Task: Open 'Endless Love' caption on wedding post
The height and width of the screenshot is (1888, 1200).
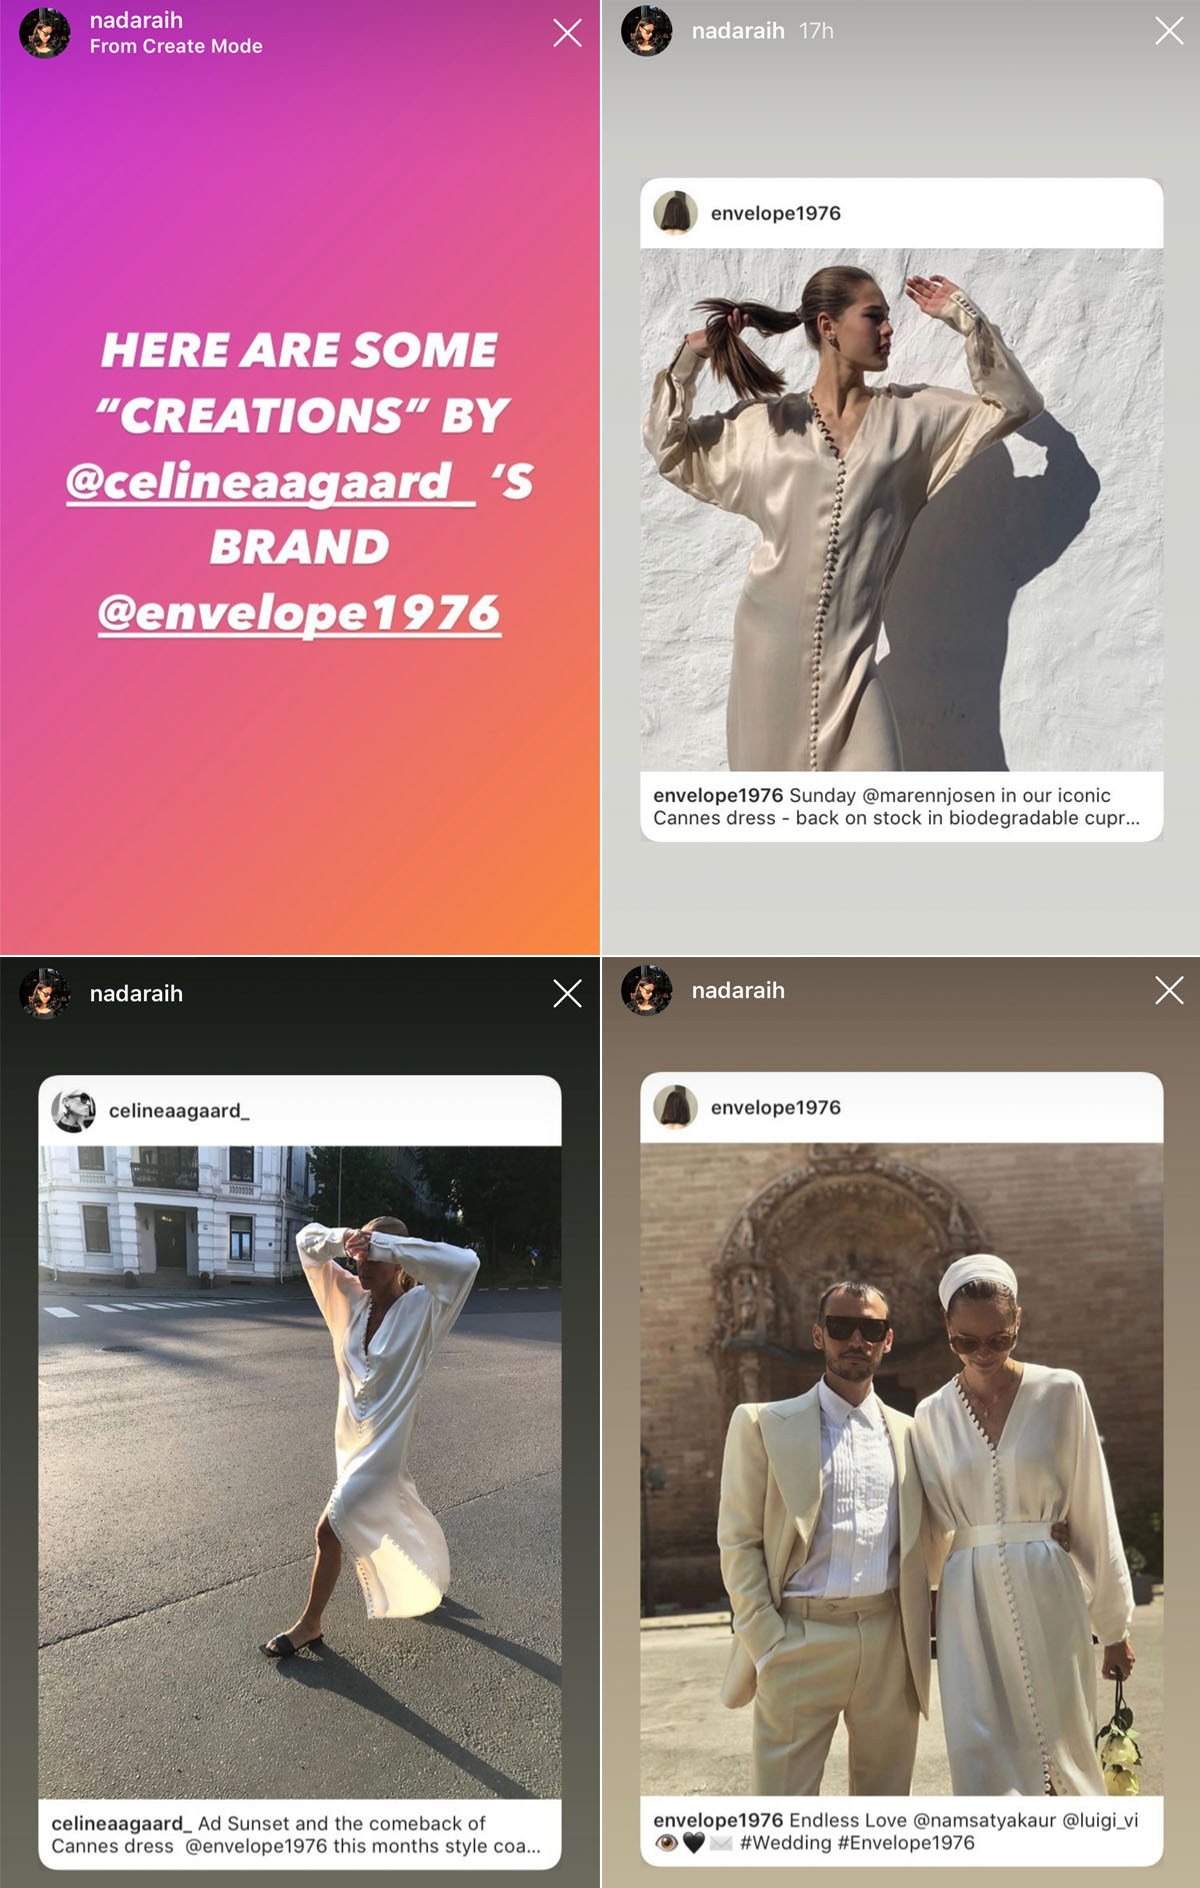Action: (896, 1831)
